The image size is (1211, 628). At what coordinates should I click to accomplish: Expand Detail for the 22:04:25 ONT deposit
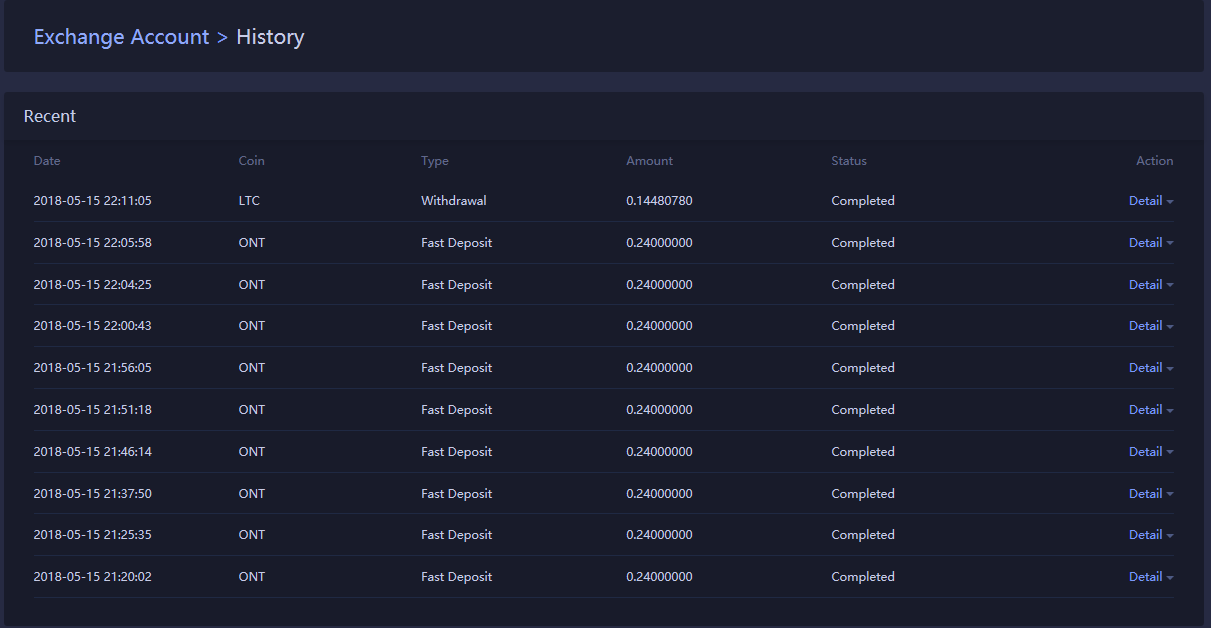click(x=1149, y=285)
